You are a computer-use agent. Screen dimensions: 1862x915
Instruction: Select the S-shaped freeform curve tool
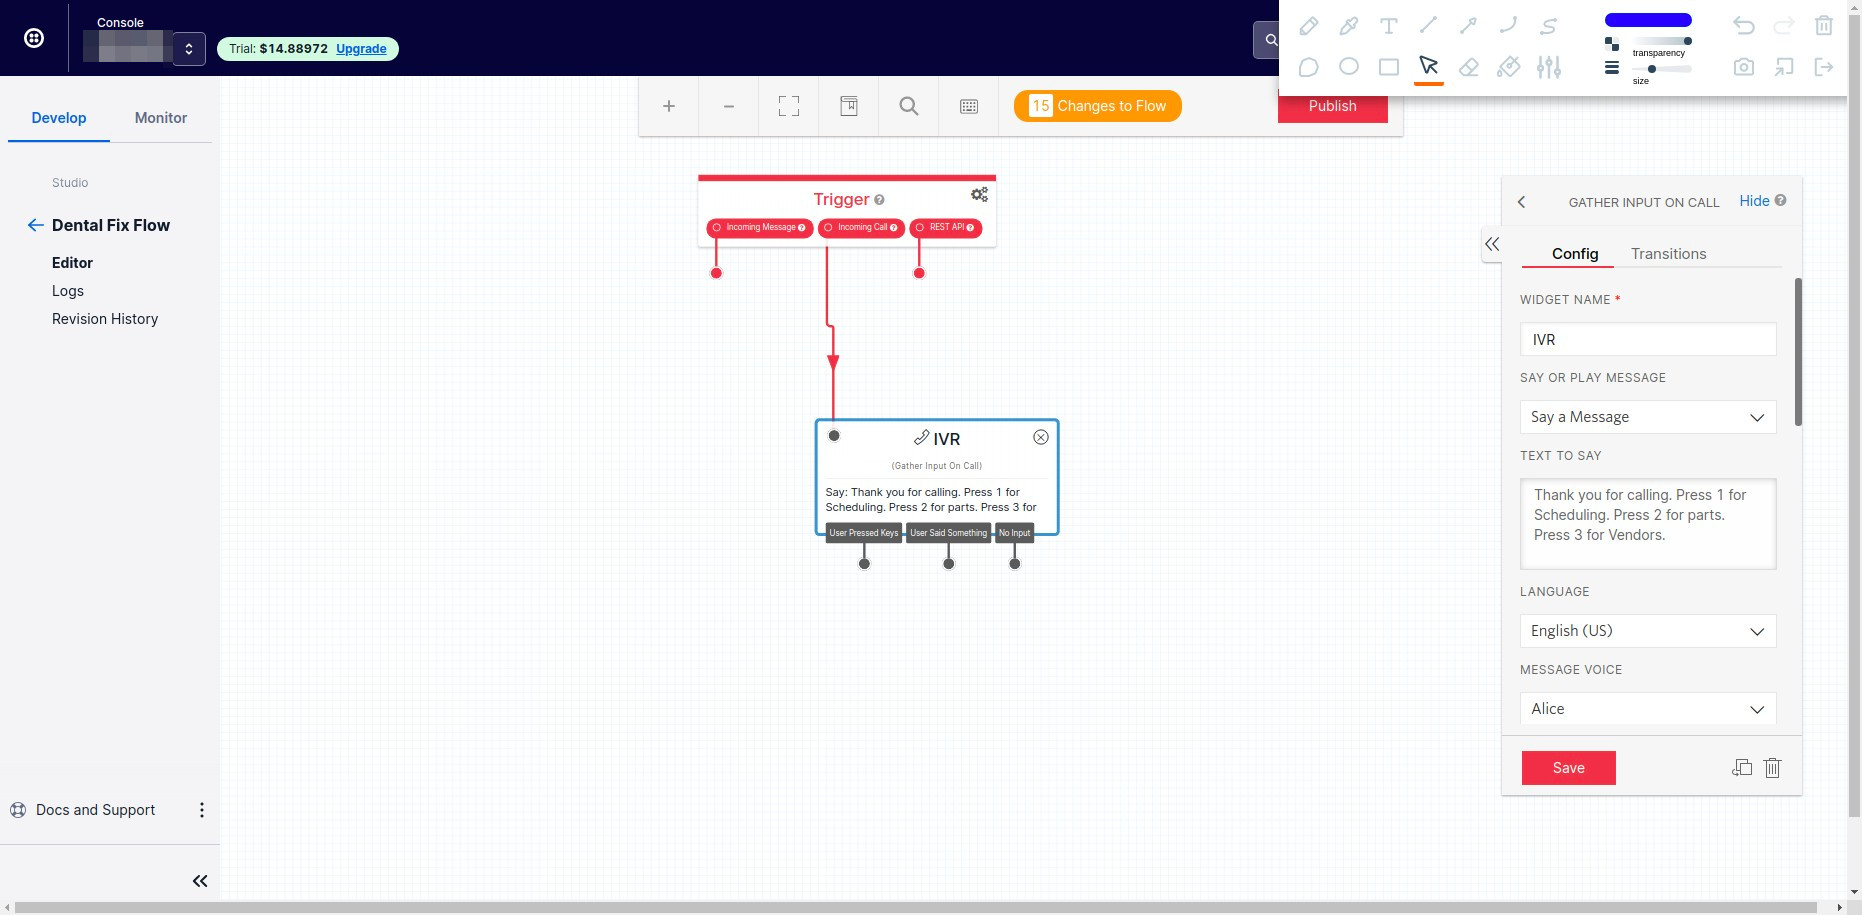pyautogui.click(x=1548, y=26)
